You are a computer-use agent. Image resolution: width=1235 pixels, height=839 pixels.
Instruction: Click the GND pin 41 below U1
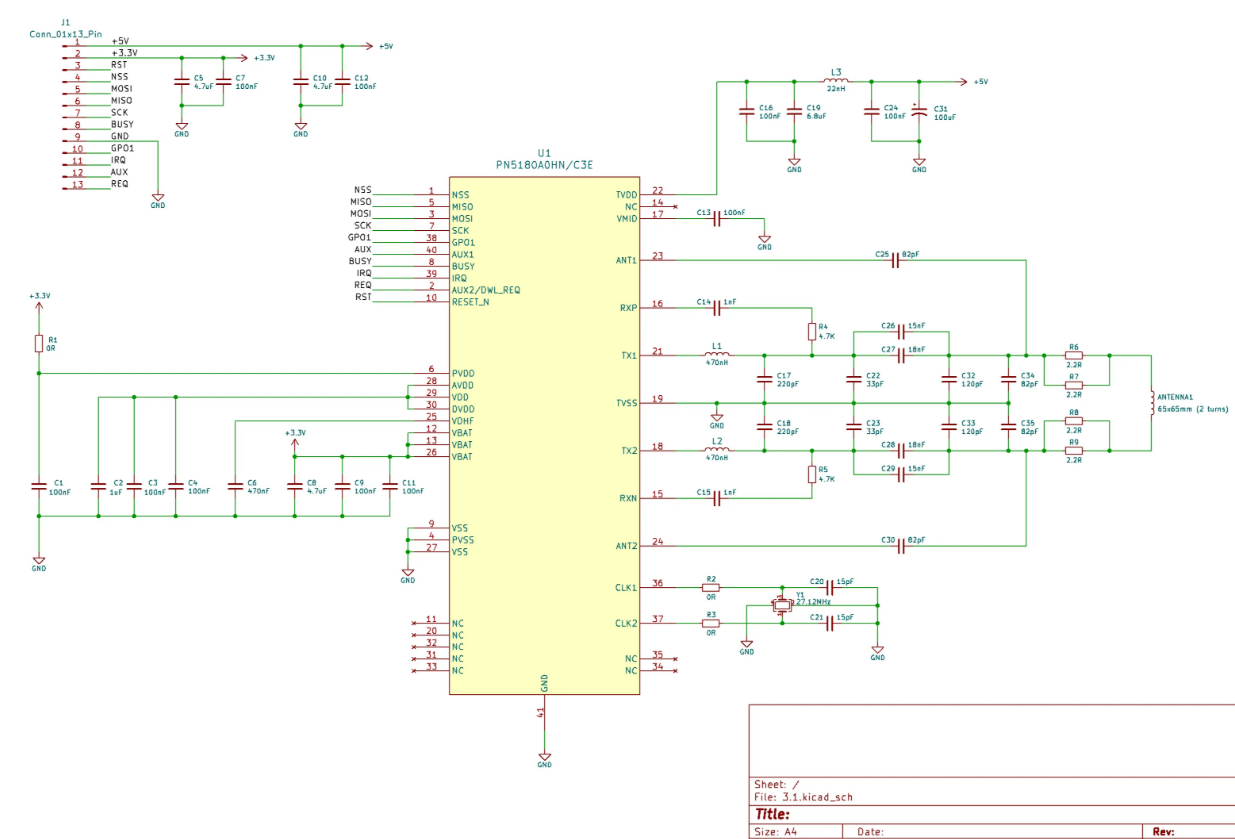pyautogui.click(x=543, y=710)
